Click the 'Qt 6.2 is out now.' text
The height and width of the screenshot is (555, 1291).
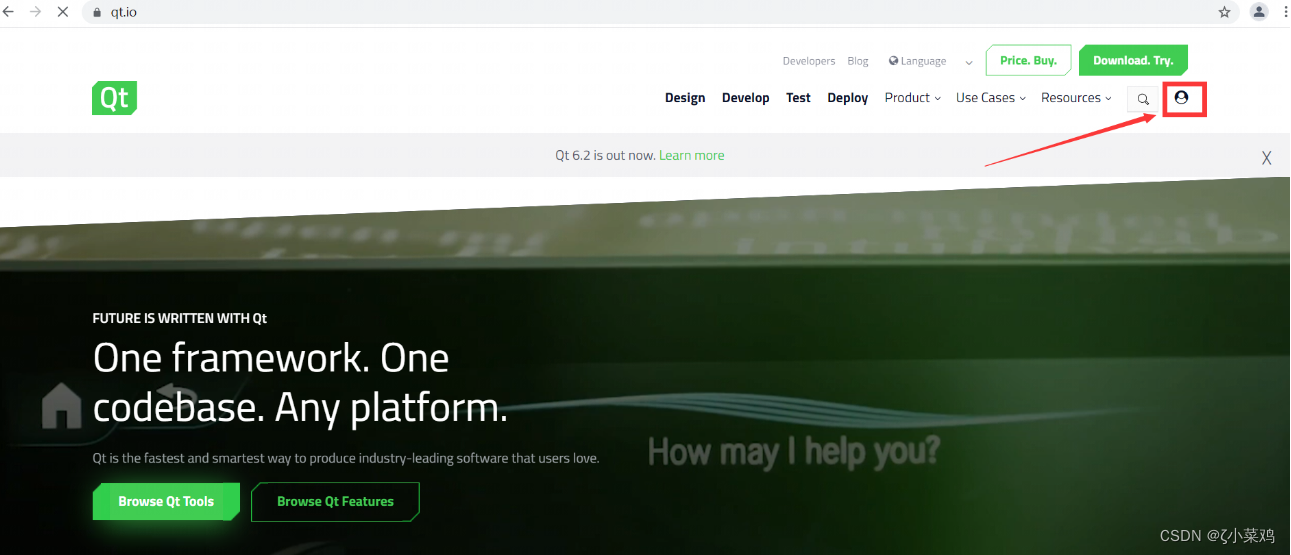tap(605, 155)
